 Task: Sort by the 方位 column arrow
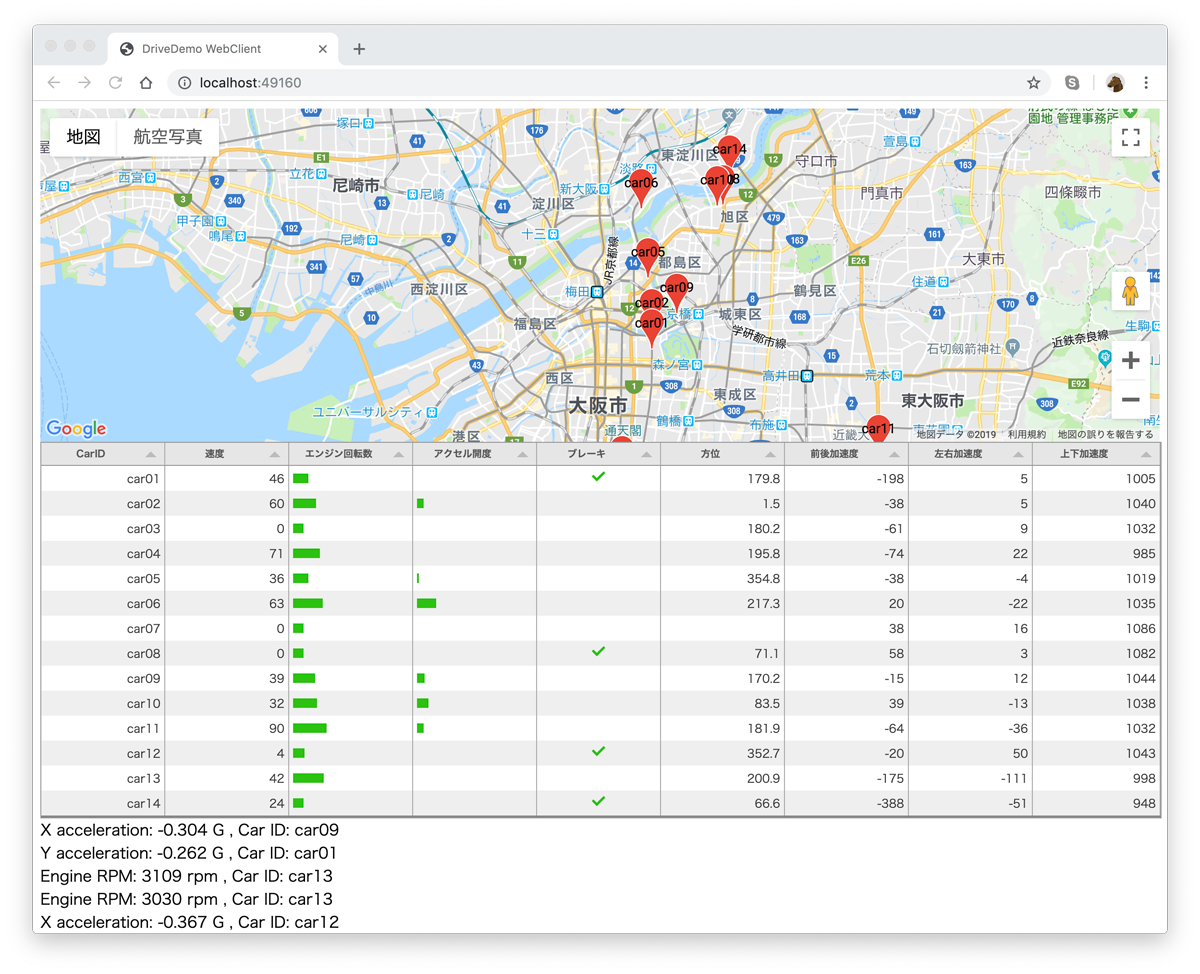770,455
